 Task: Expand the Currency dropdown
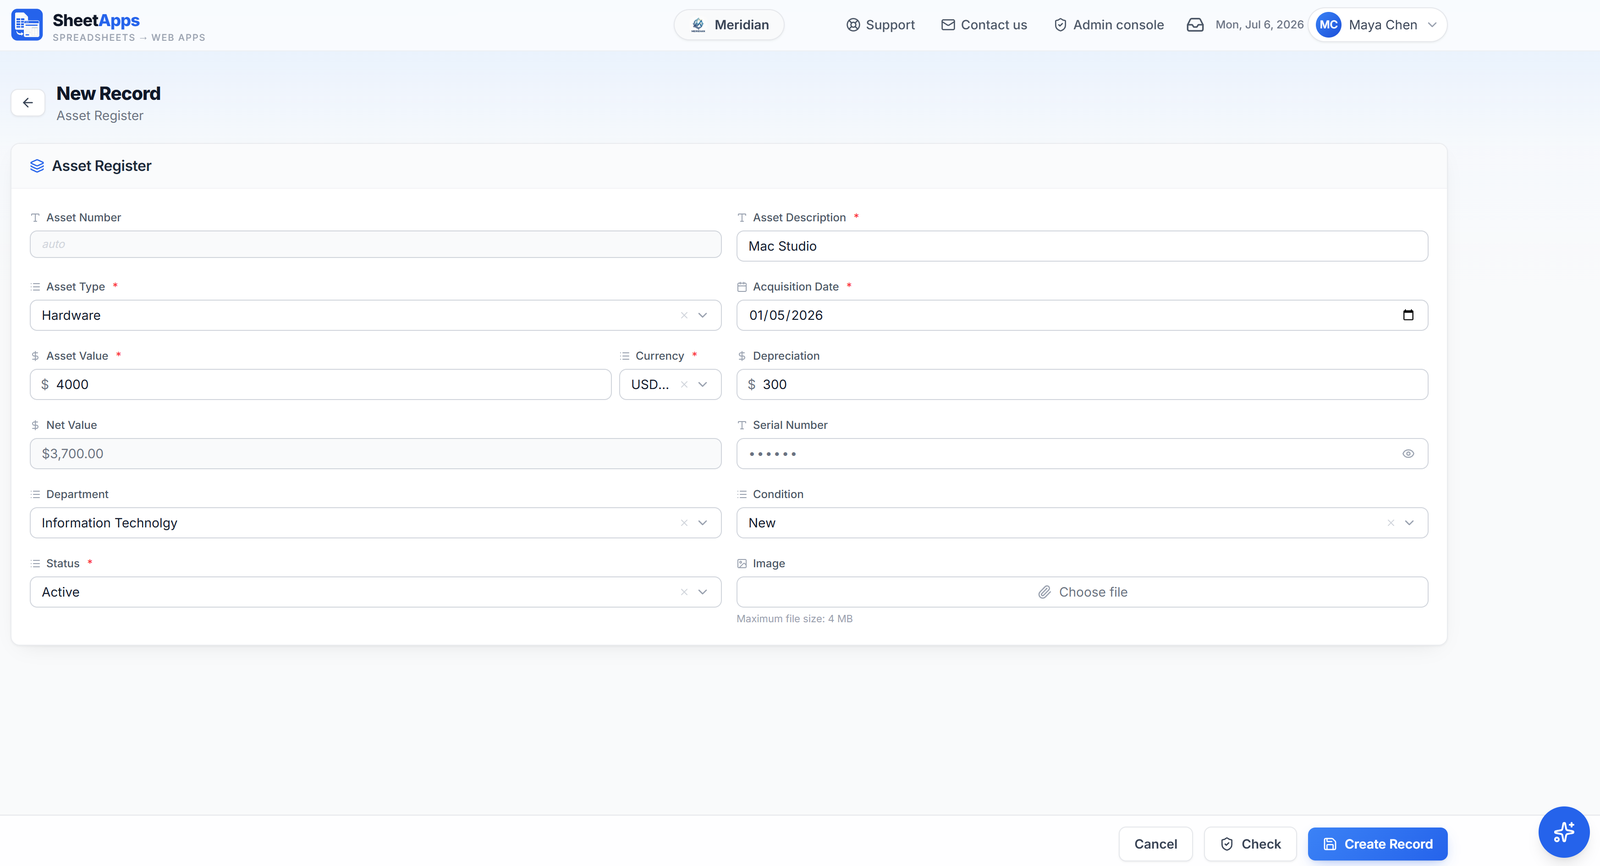click(703, 384)
